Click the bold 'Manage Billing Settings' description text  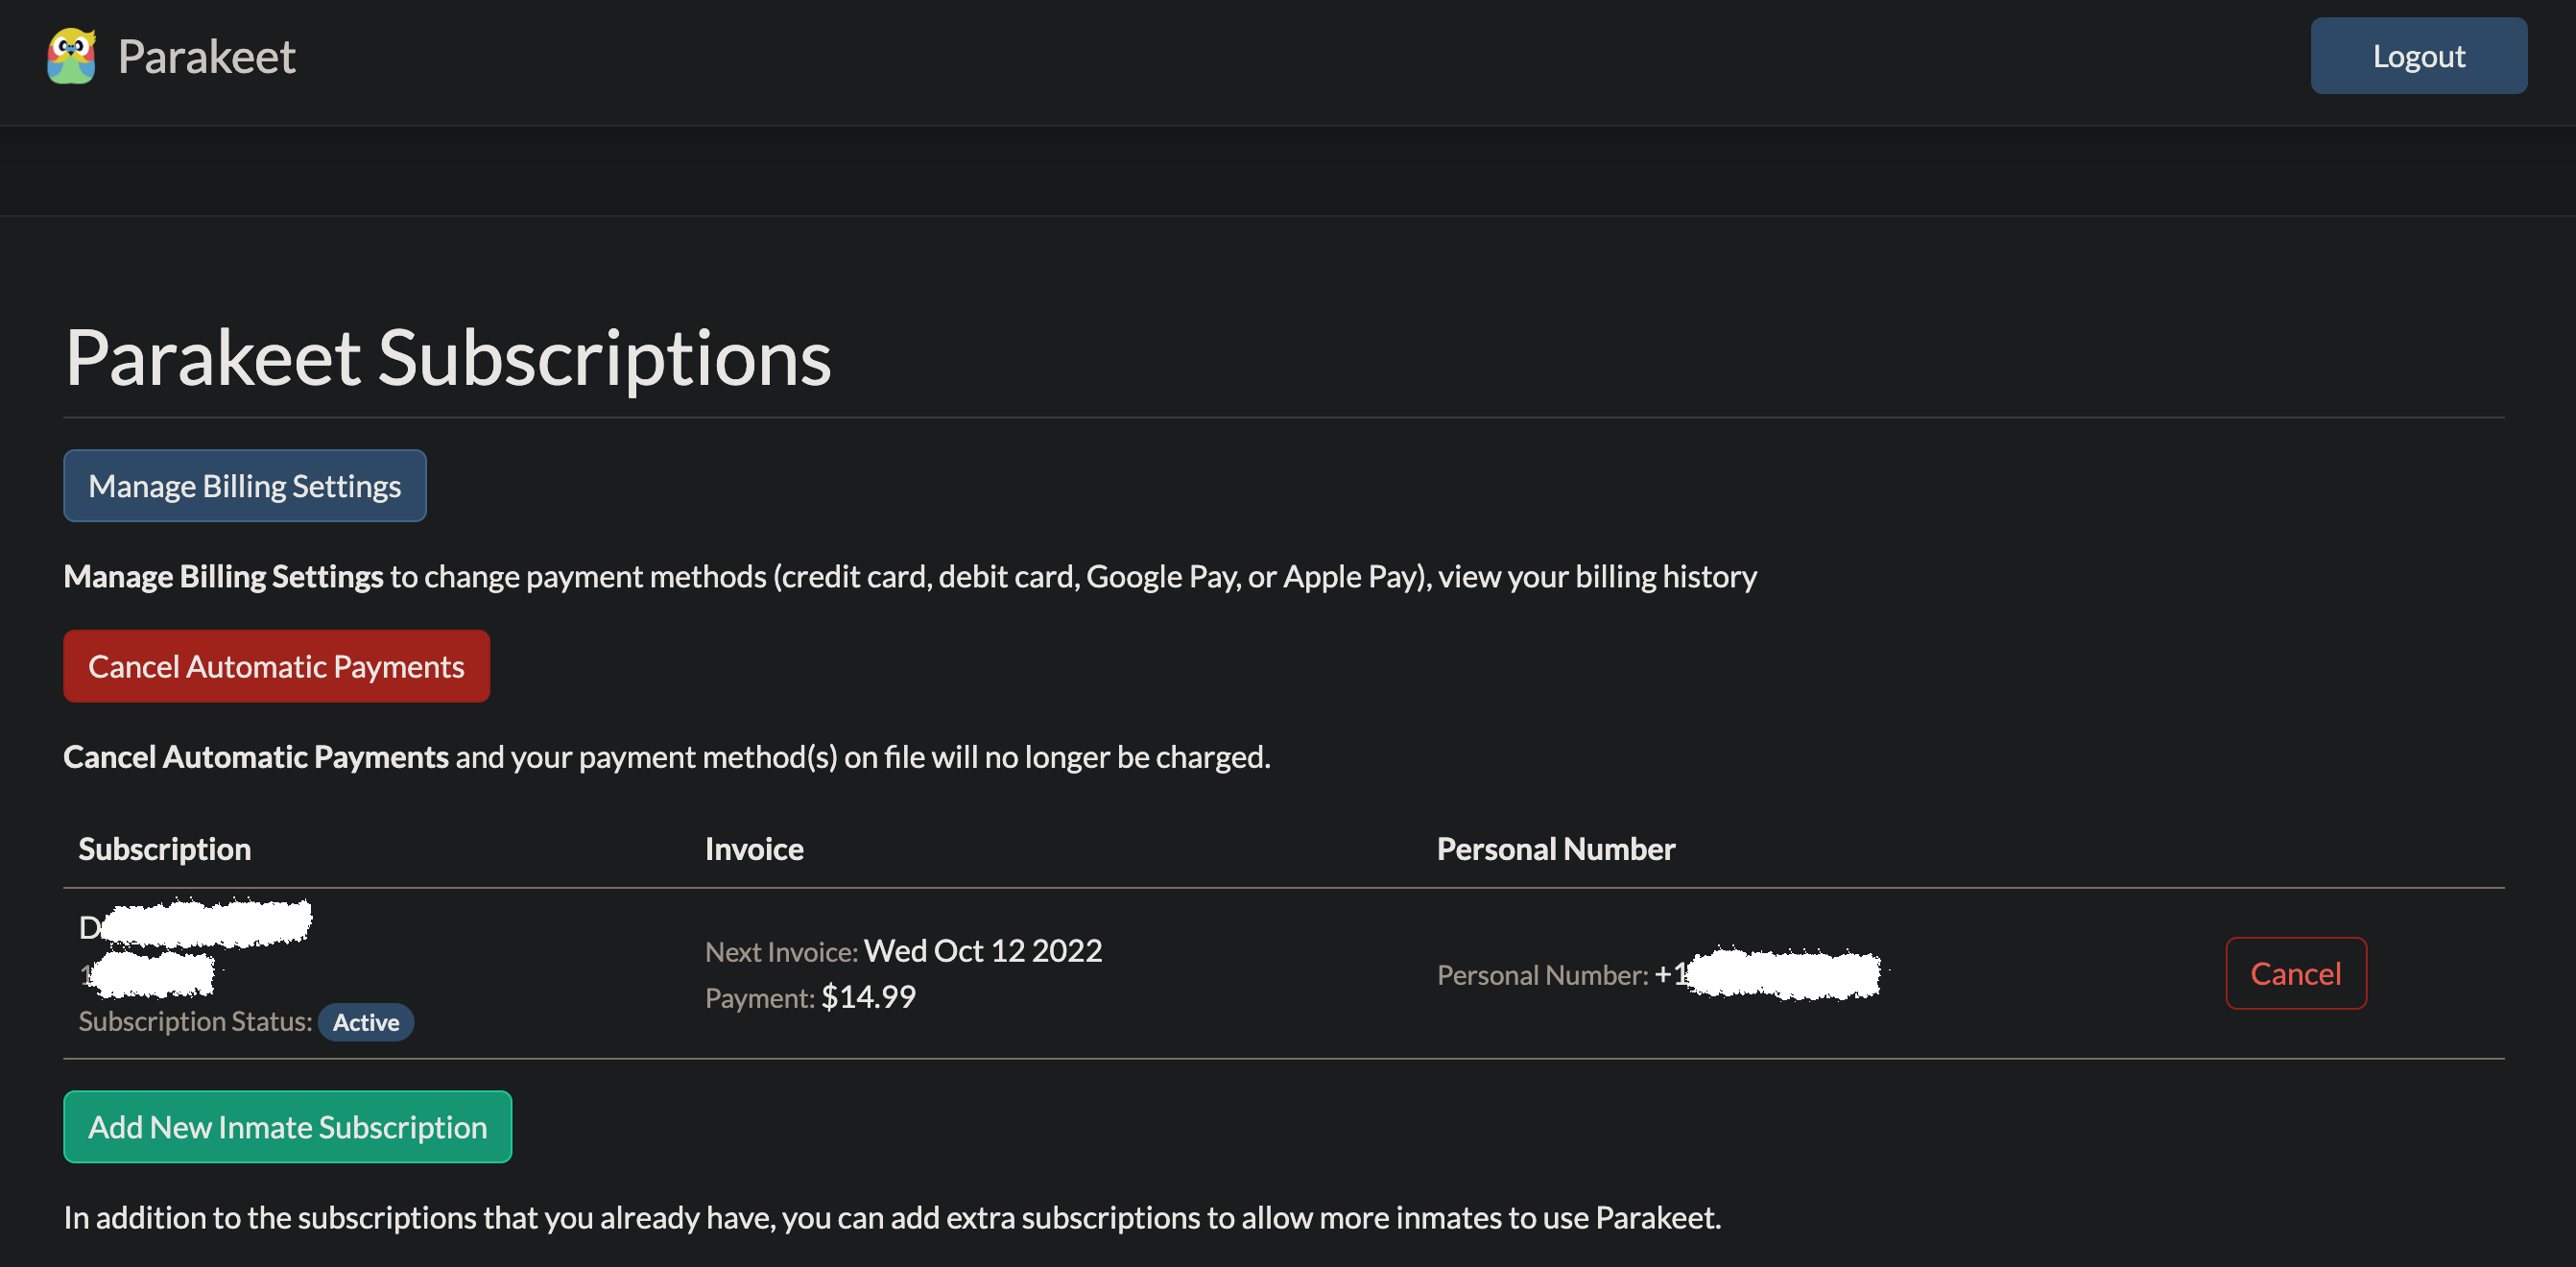(223, 576)
